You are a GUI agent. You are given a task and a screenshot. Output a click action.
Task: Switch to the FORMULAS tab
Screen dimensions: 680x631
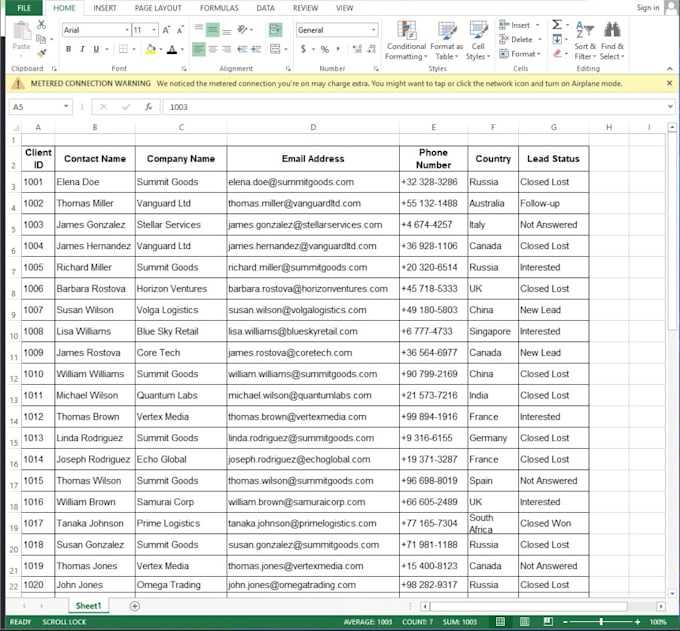(x=219, y=8)
